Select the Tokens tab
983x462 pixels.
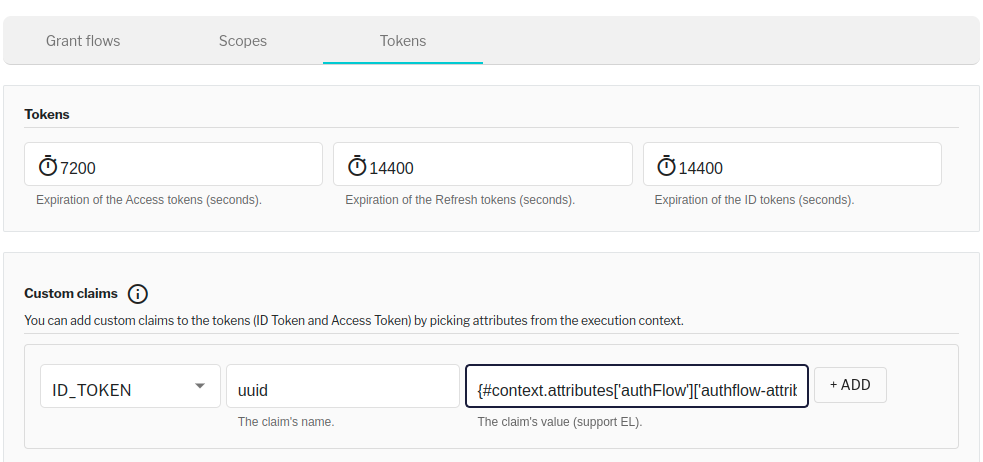(403, 41)
